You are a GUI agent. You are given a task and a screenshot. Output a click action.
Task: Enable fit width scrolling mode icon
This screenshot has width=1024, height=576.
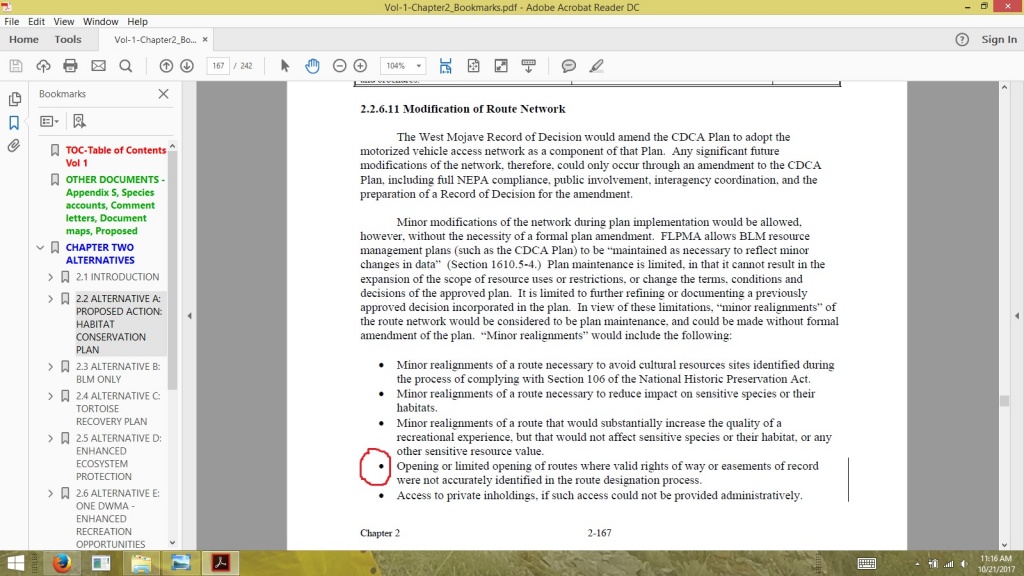pos(445,65)
